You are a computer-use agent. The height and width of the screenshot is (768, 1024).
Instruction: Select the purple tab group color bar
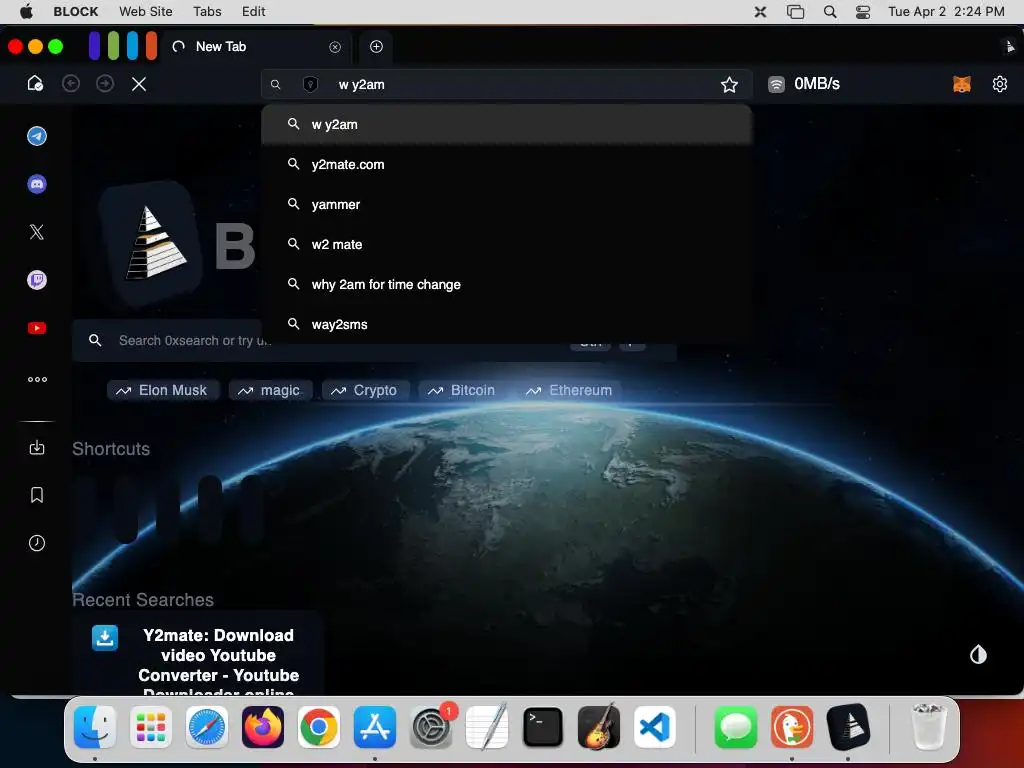[x=95, y=46]
